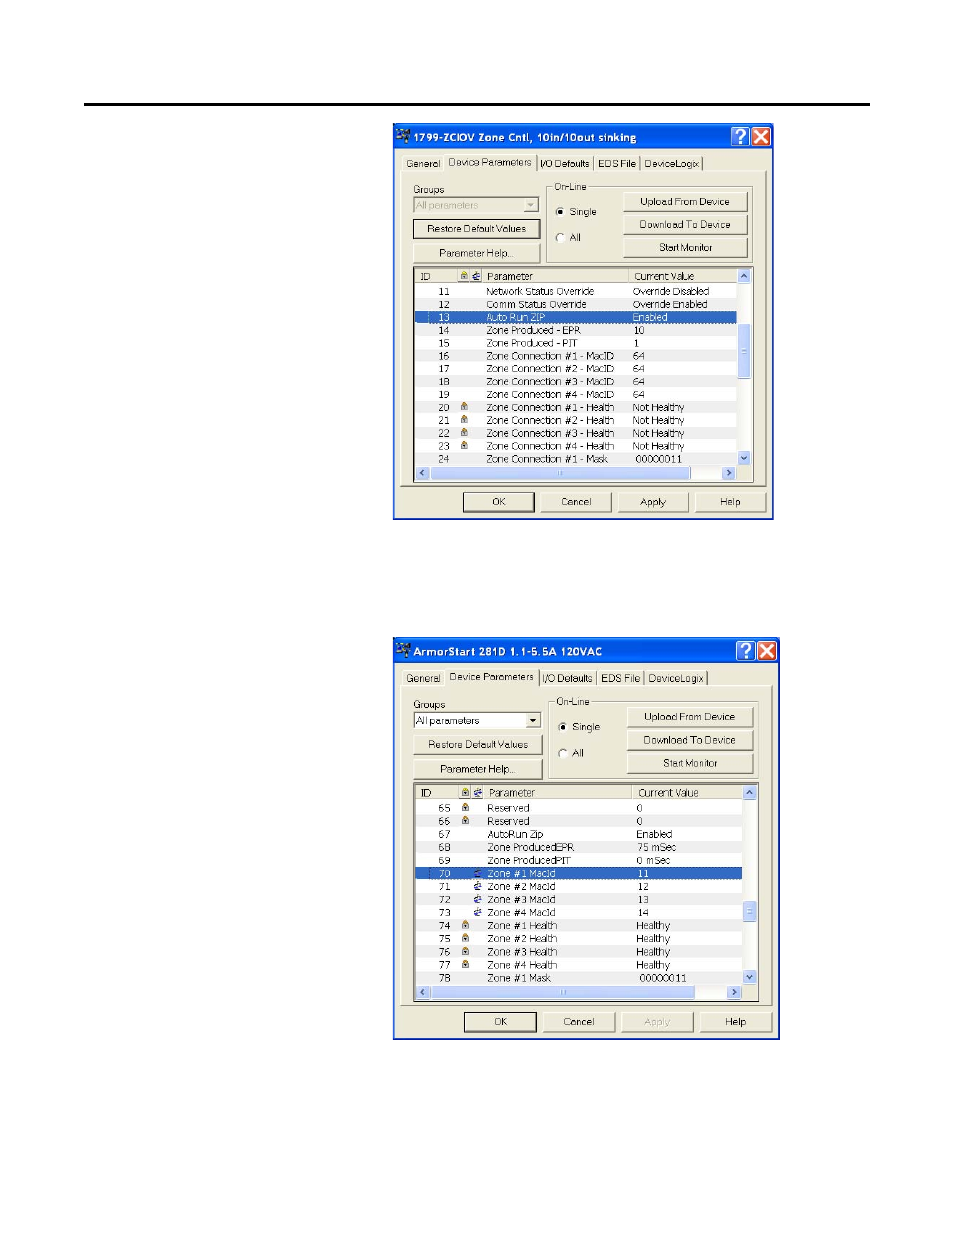Click the horizontal scrollbar thumb in the 1799-ZCIOV list

pyautogui.click(x=560, y=473)
